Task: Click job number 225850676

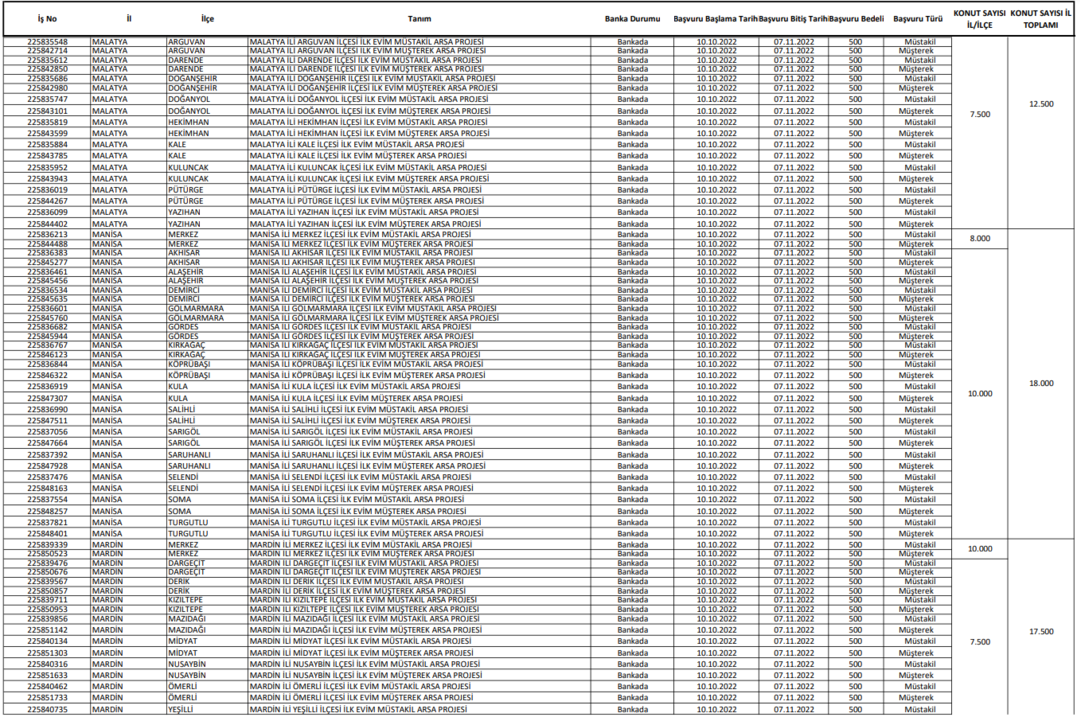Action: click(x=48, y=572)
